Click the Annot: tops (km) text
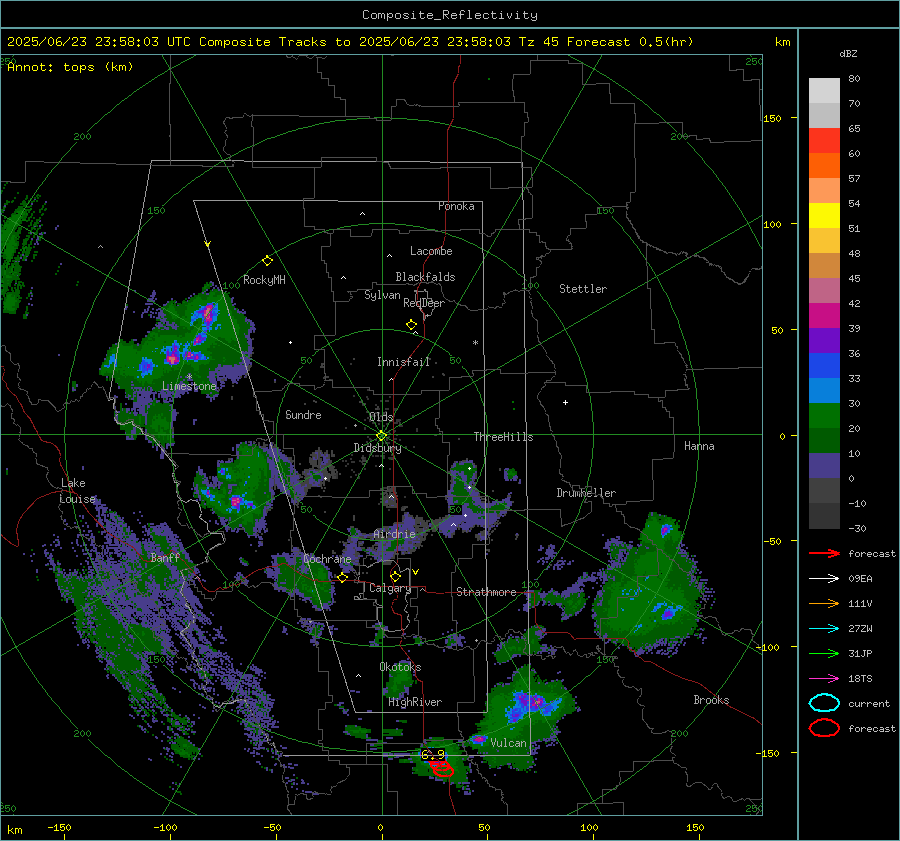Image resolution: width=900 pixels, height=841 pixels. [70, 67]
